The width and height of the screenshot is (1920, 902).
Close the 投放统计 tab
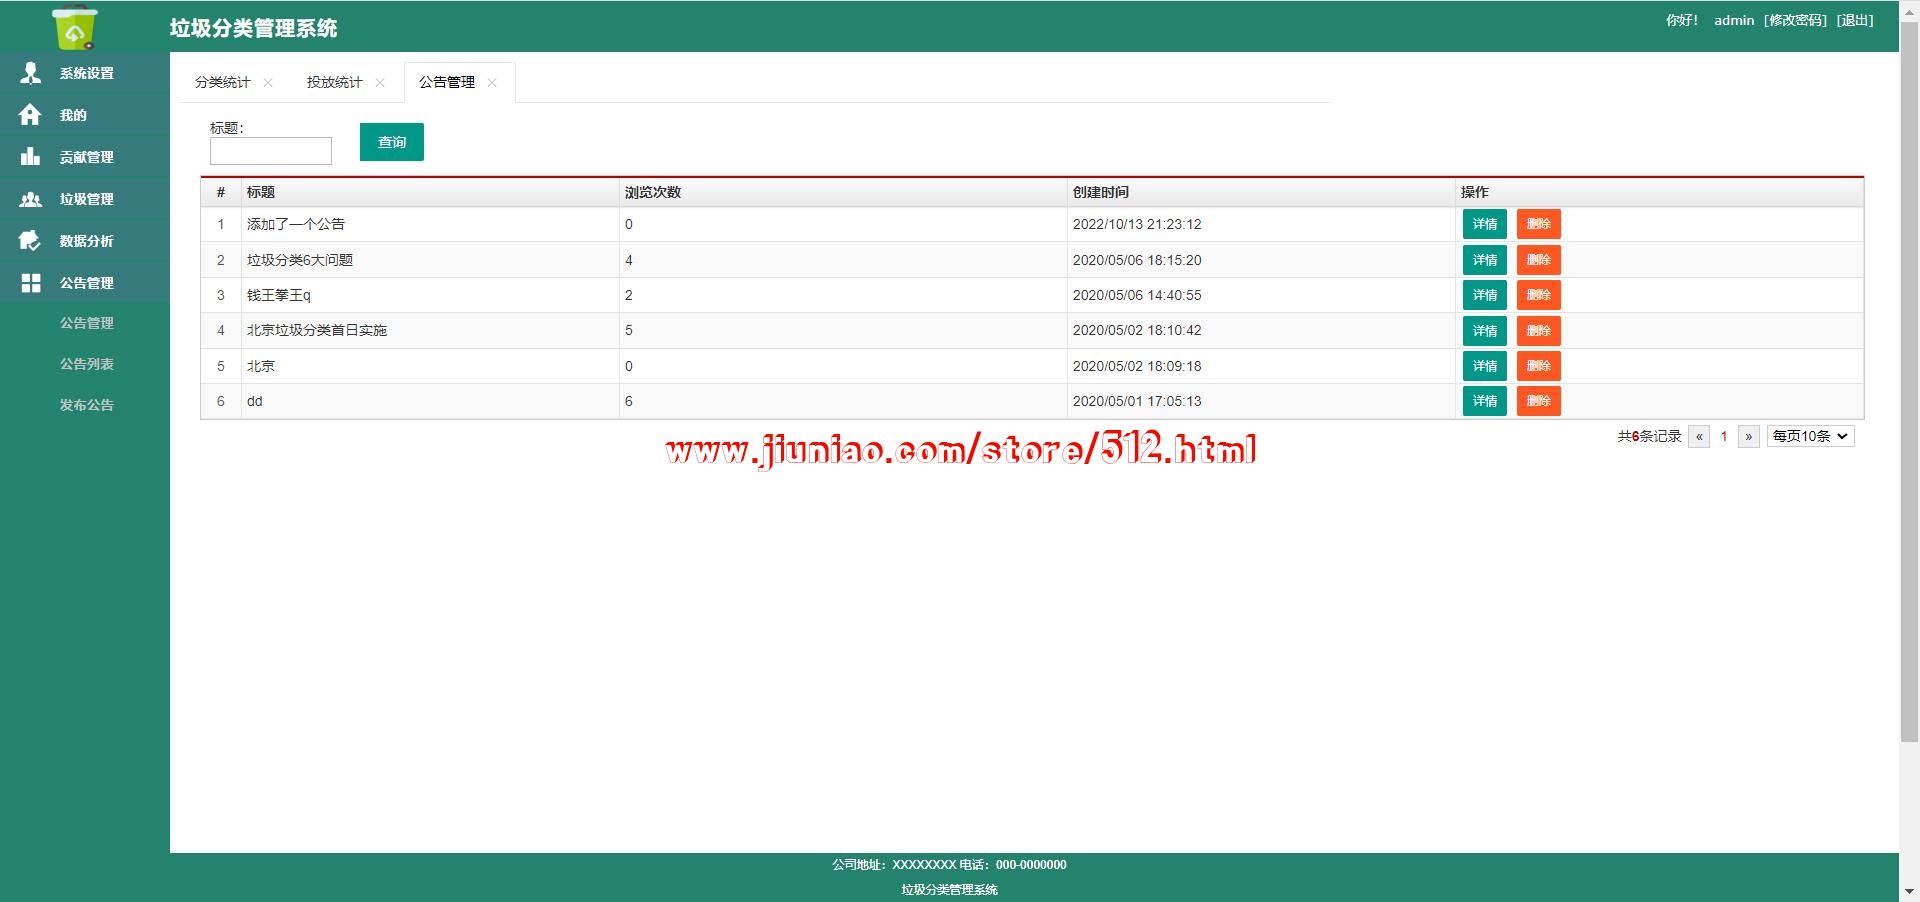point(380,83)
